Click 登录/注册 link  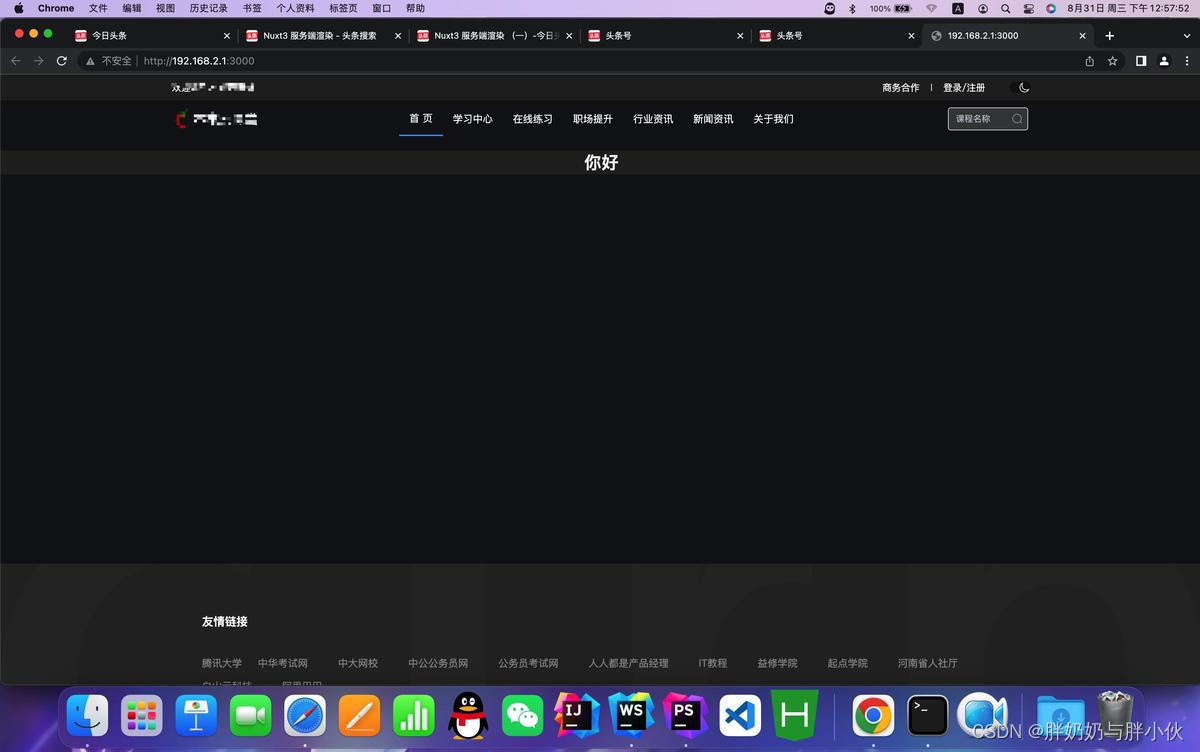coord(964,88)
